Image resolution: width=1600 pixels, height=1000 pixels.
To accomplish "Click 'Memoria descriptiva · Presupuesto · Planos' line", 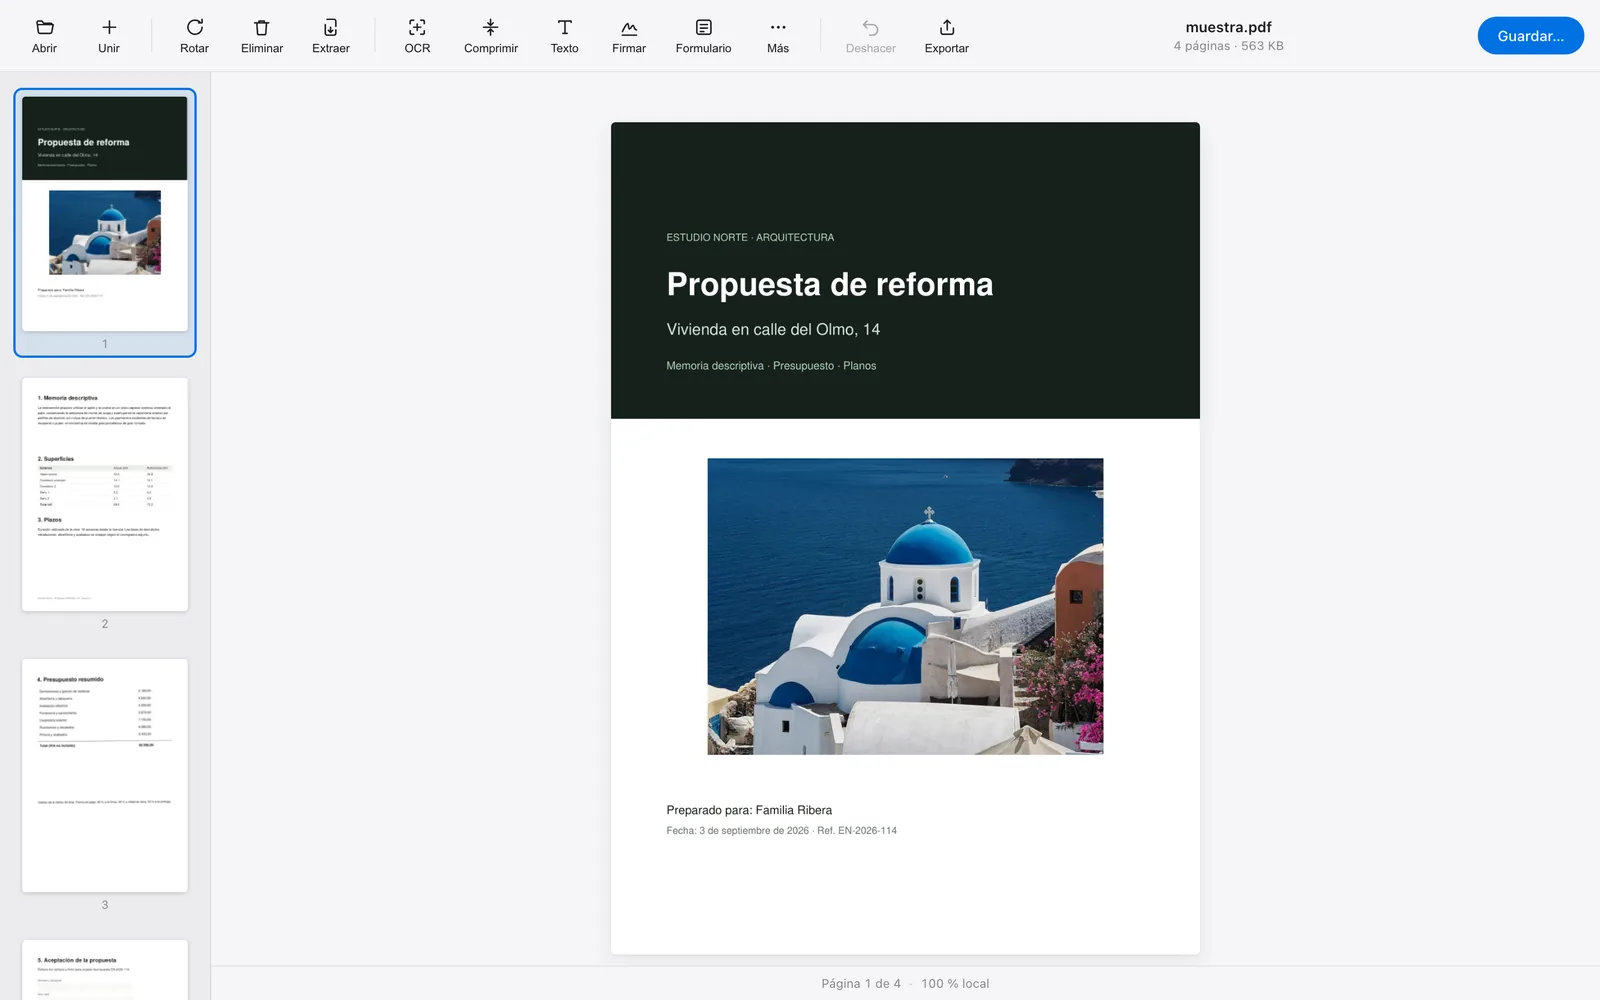I will (x=771, y=366).
